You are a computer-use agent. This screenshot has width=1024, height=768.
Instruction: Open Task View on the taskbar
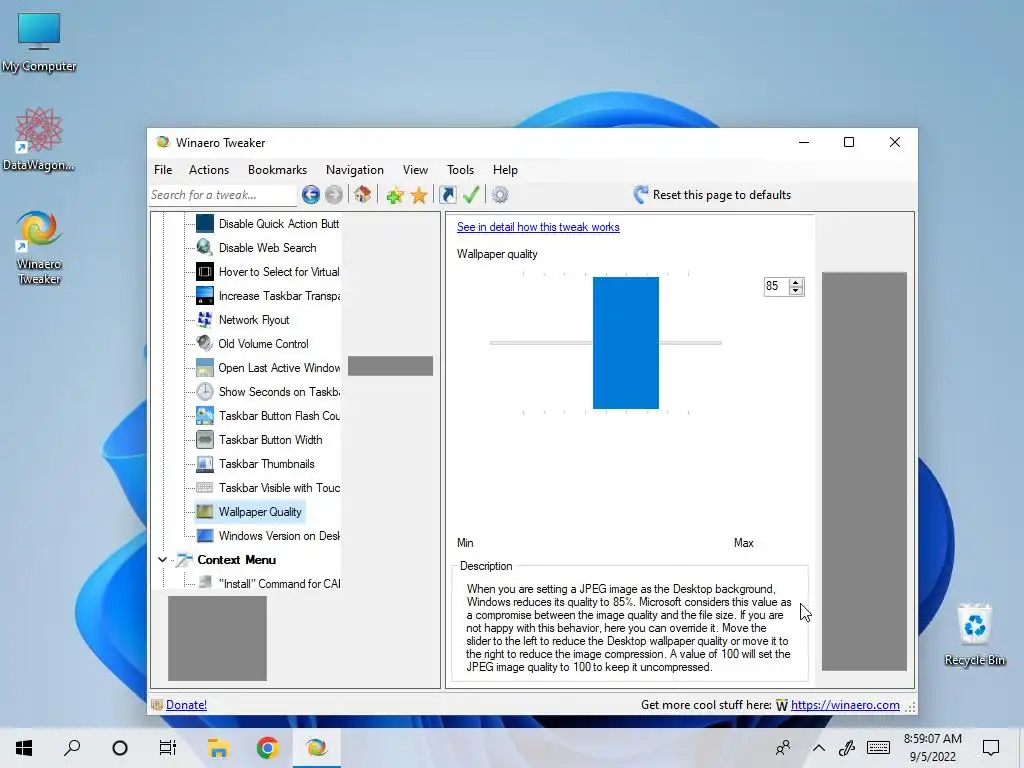[168, 748]
